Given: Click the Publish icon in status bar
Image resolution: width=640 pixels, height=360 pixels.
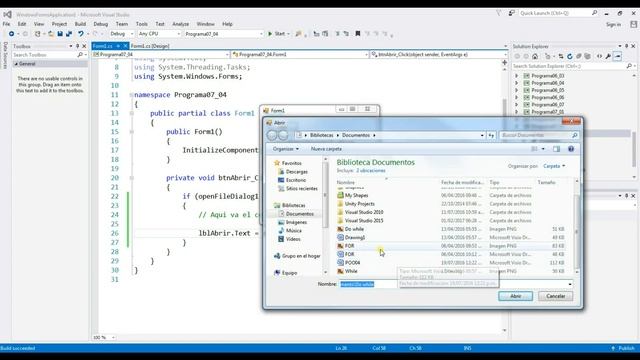Looking at the screenshot, I should coord(613,348).
